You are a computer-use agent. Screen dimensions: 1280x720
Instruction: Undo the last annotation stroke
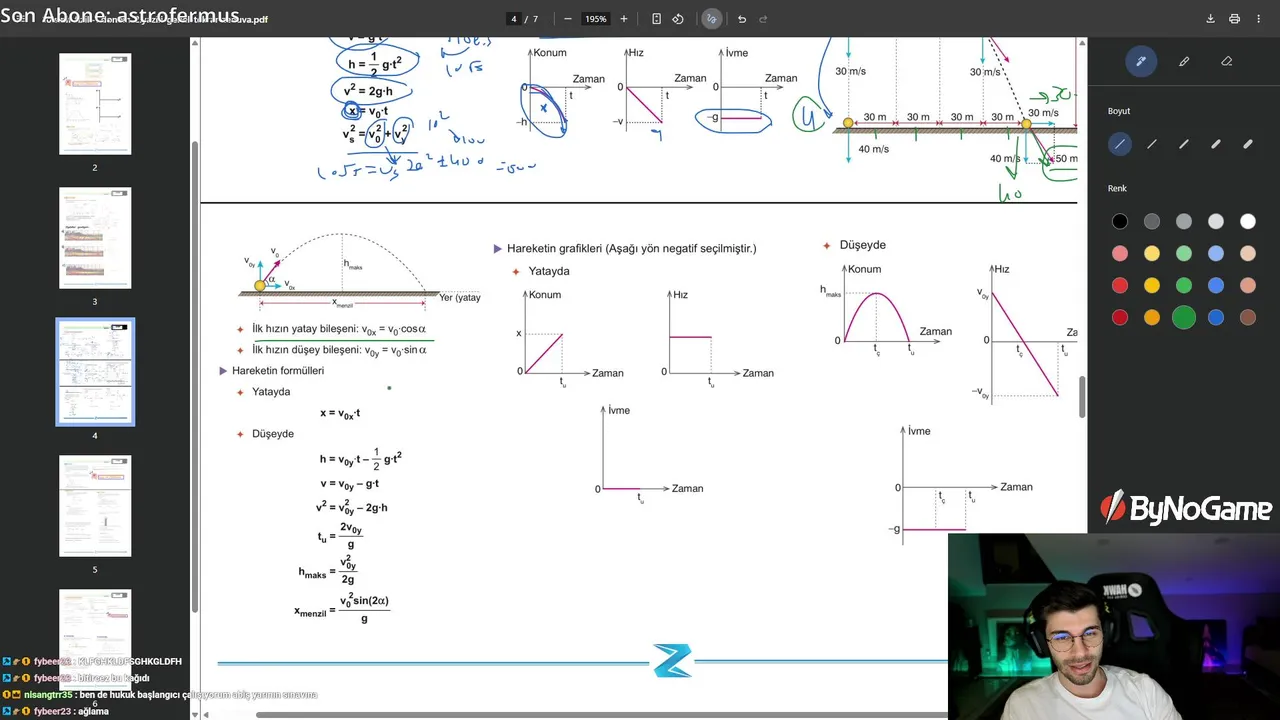coord(741,19)
